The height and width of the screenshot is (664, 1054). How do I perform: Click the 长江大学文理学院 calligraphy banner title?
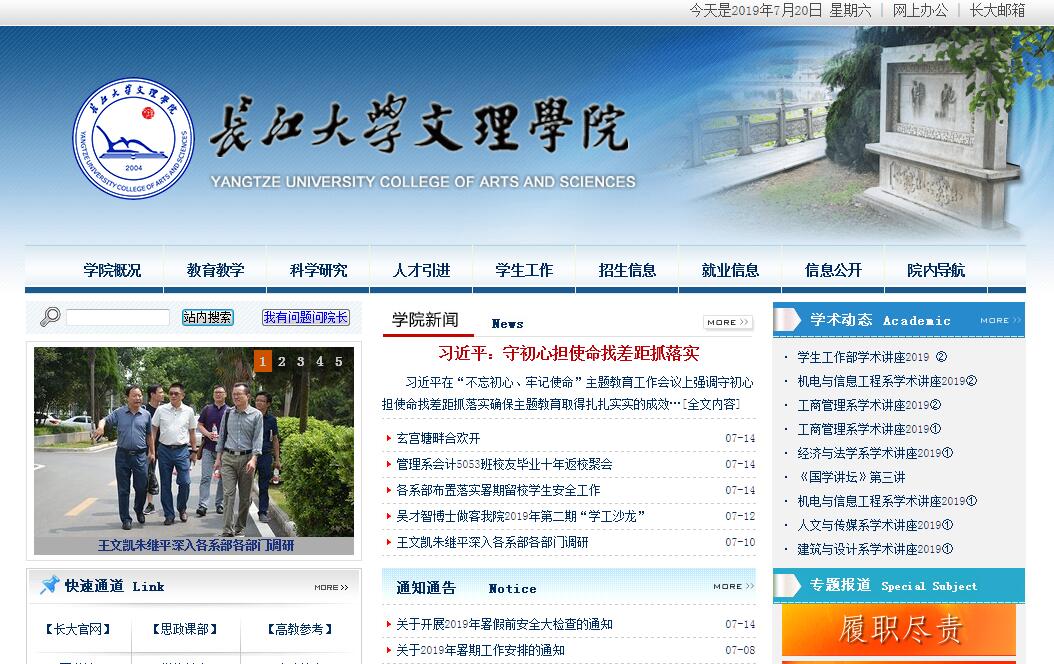(419, 126)
